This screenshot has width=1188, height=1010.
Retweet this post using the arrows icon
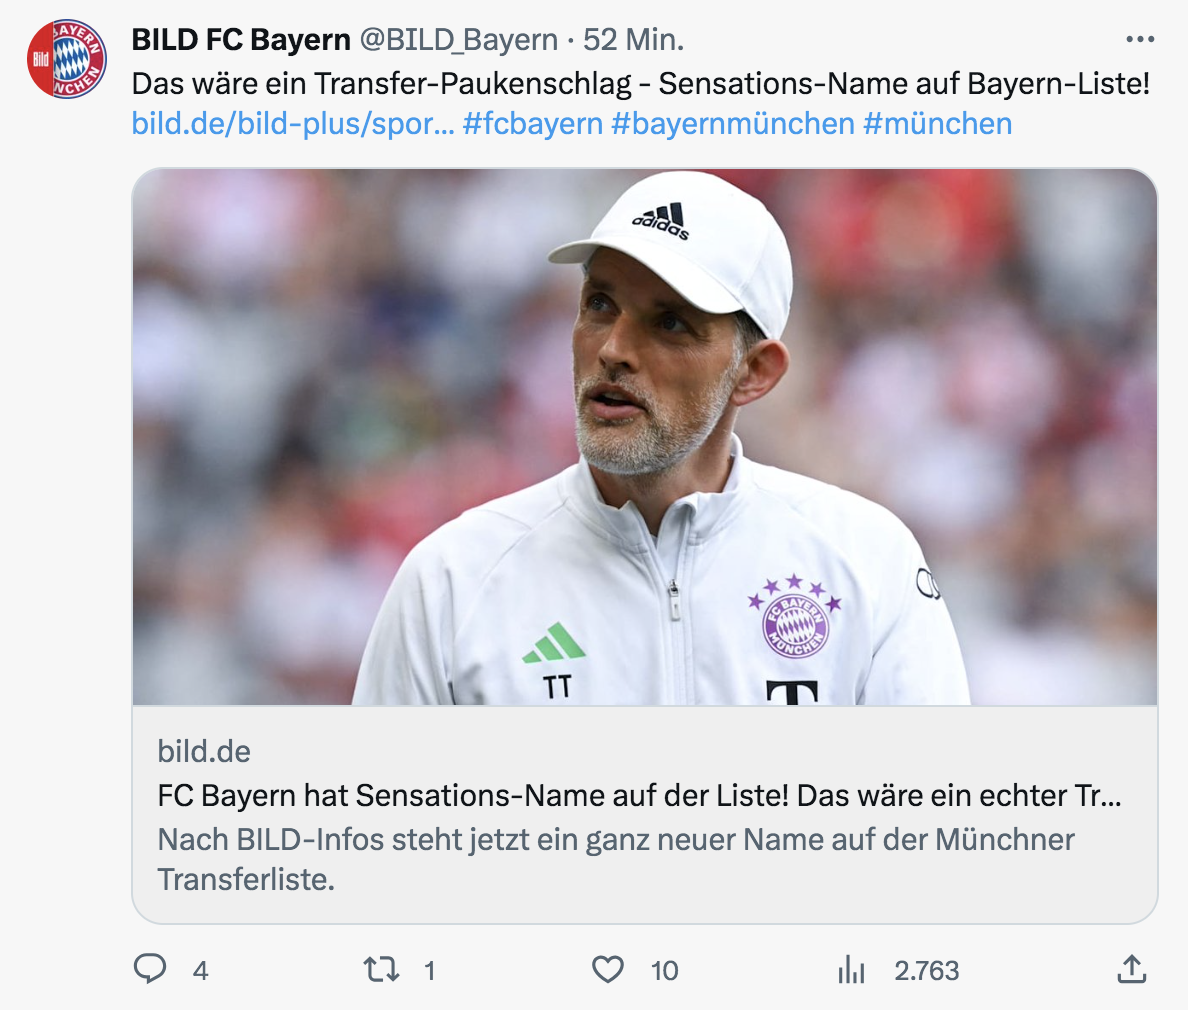380,969
